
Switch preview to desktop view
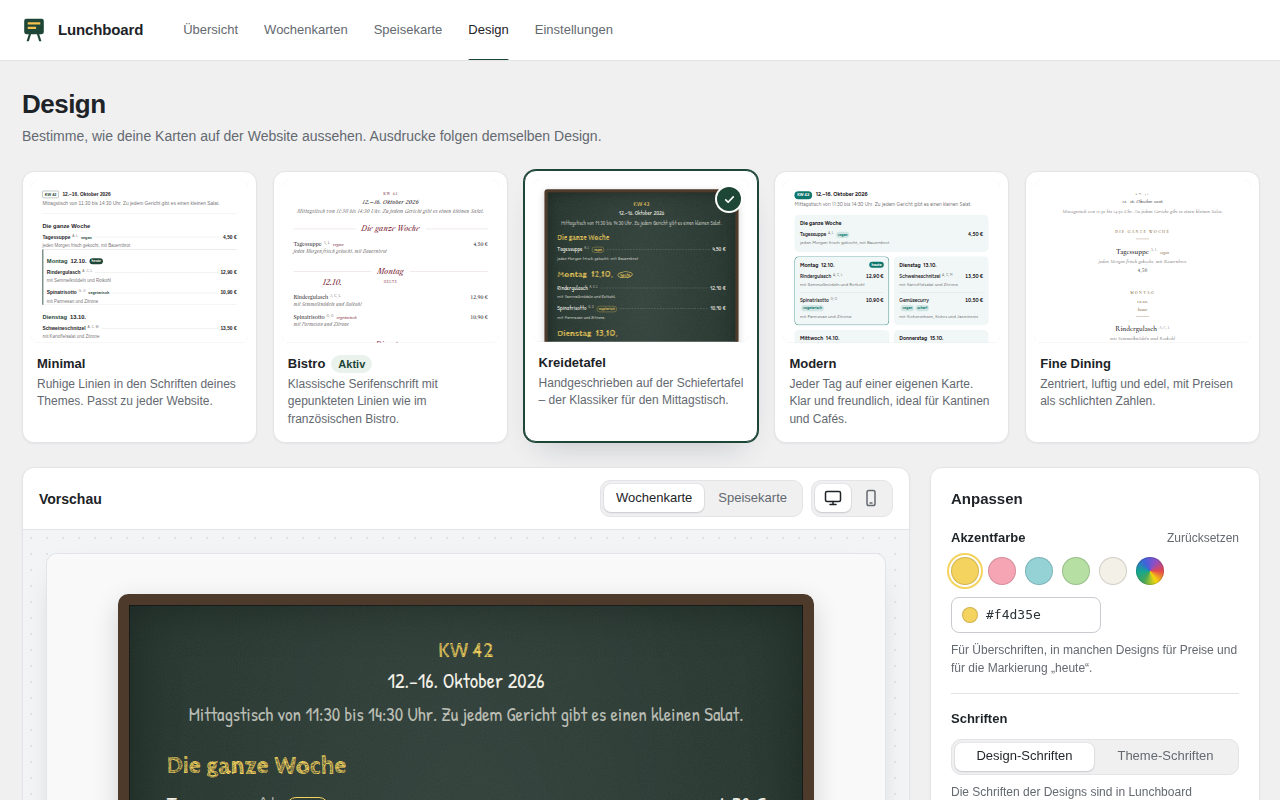(832, 498)
